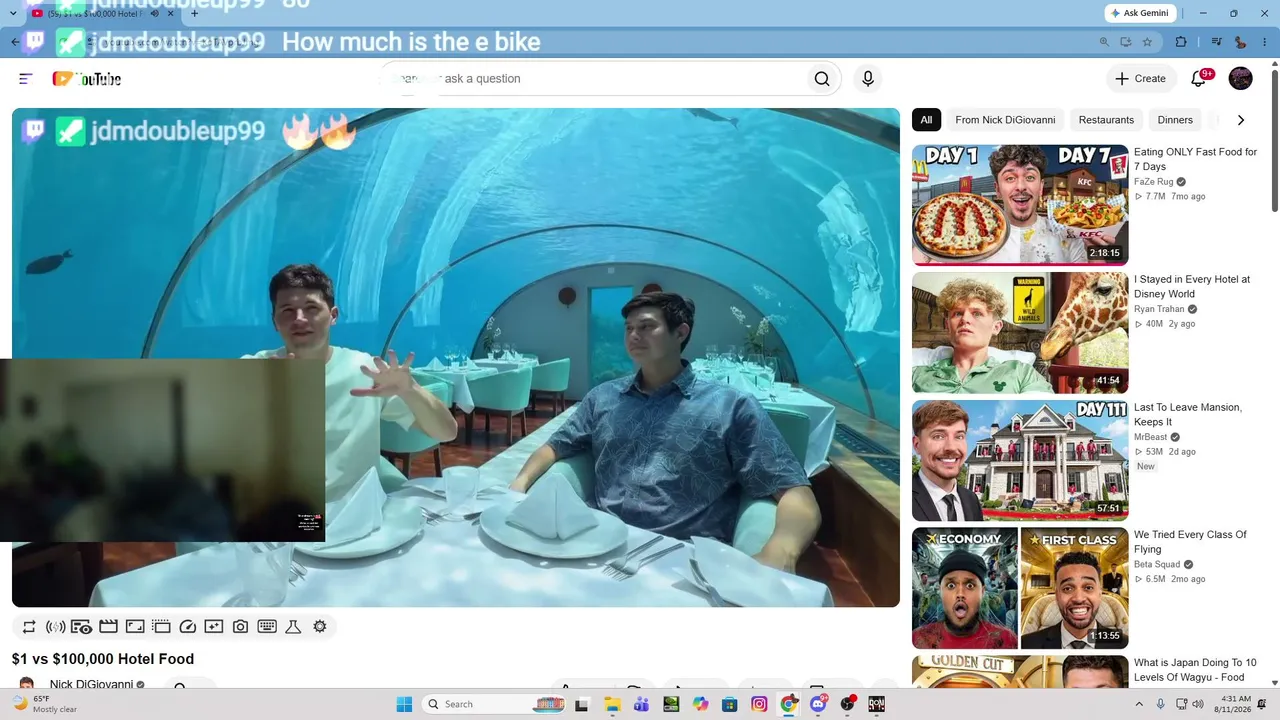Image resolution: width=1280 pixels, height=720 pixels.
Task: Open the Every Class Of Flying thumbnail
Action: (1020, 588)
